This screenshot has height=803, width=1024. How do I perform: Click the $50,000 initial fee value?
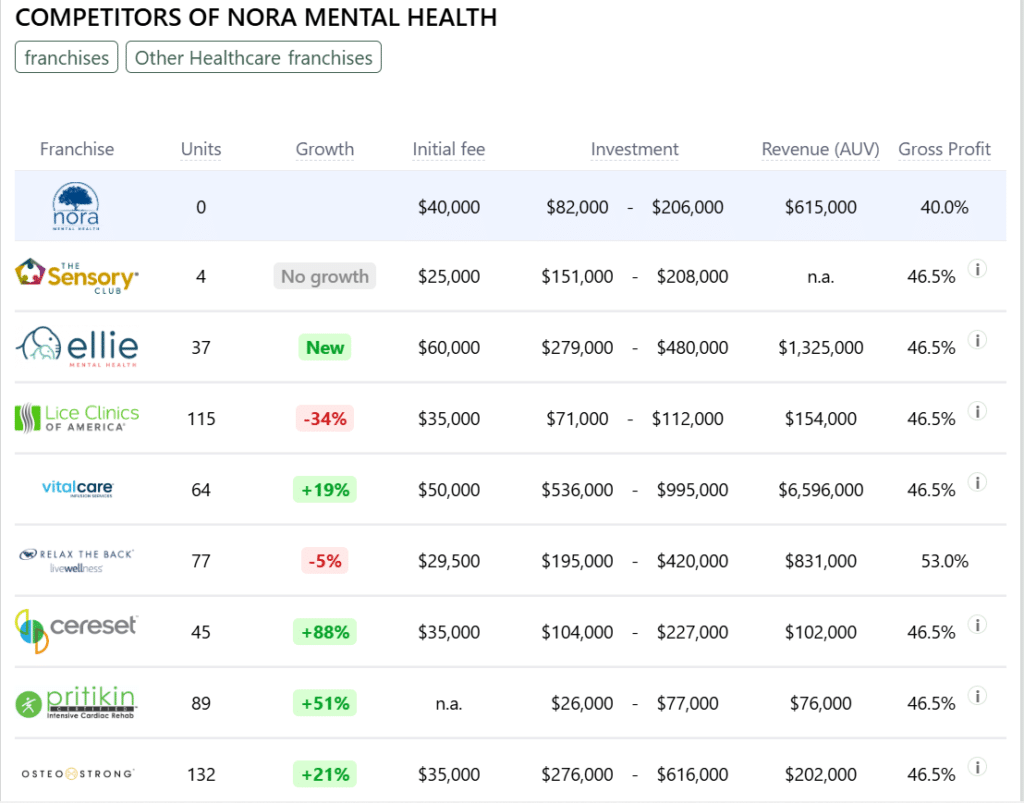(449, 490)
